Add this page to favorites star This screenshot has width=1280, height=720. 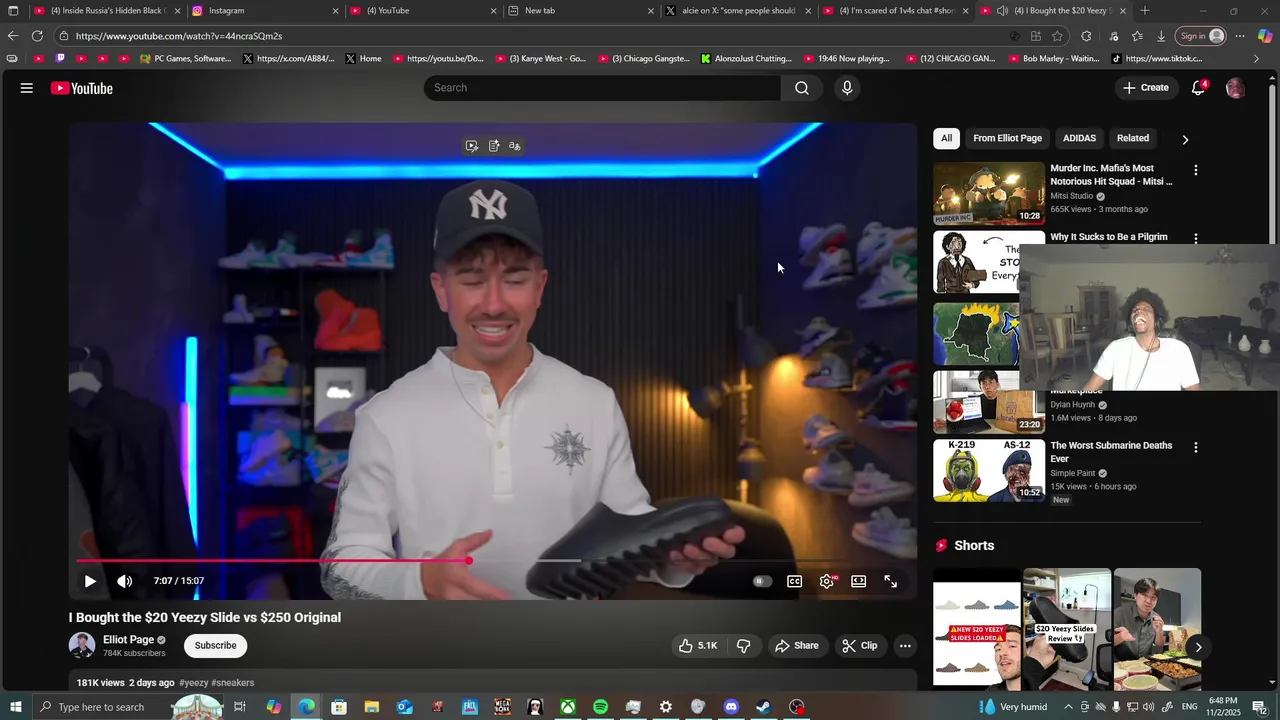[1058, 36]
